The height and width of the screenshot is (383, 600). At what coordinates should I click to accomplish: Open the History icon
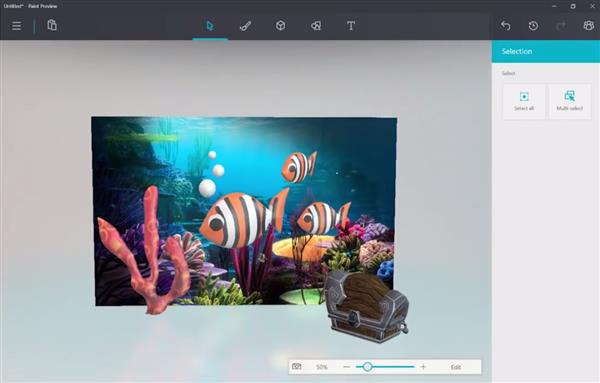click(x=533, y=26)
